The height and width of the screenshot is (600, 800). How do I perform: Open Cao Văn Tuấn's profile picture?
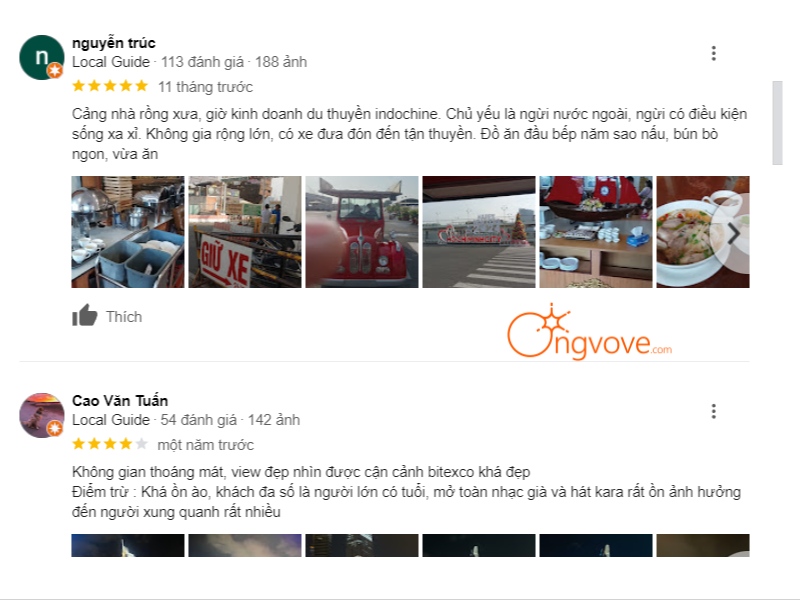pyautogui.click(x=42, y=415)
